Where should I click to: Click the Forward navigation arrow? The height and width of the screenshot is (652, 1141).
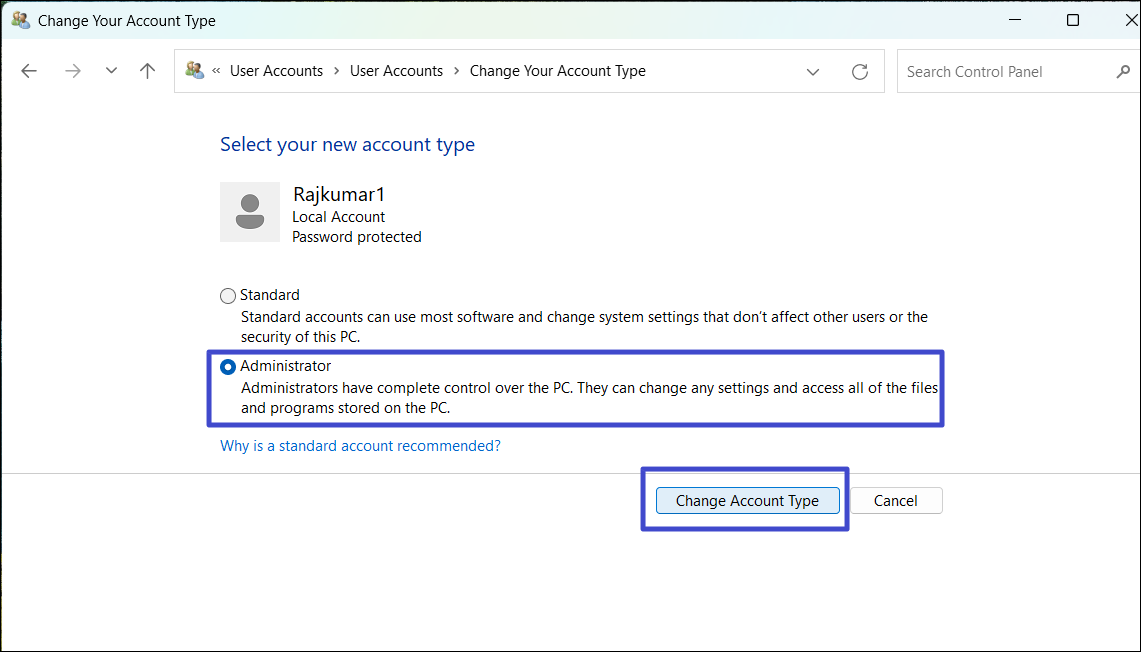[72, 71]
